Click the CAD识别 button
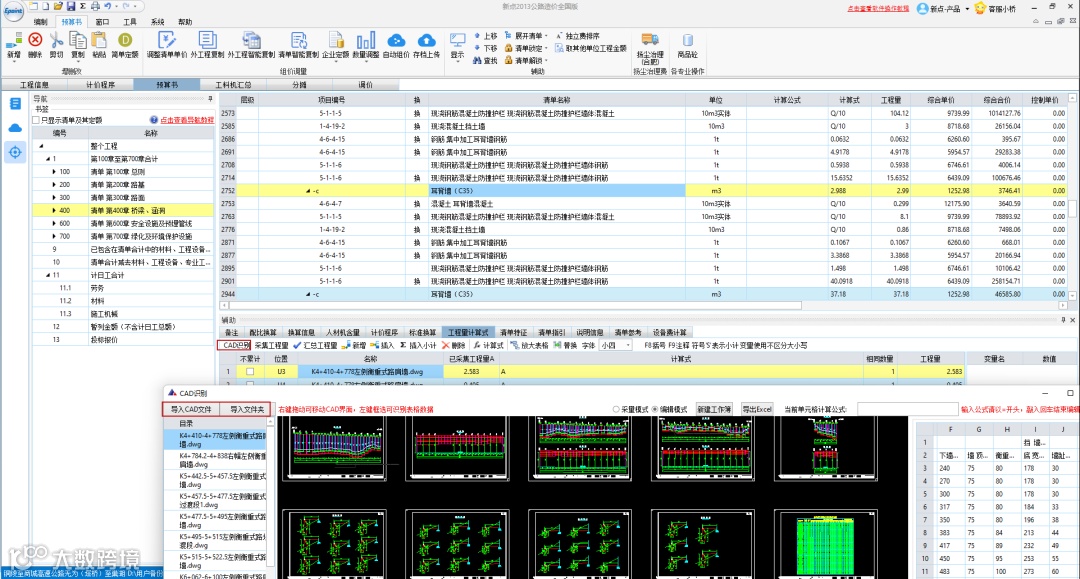Viewport: 1080px width, 579px height. coord(234,346)
